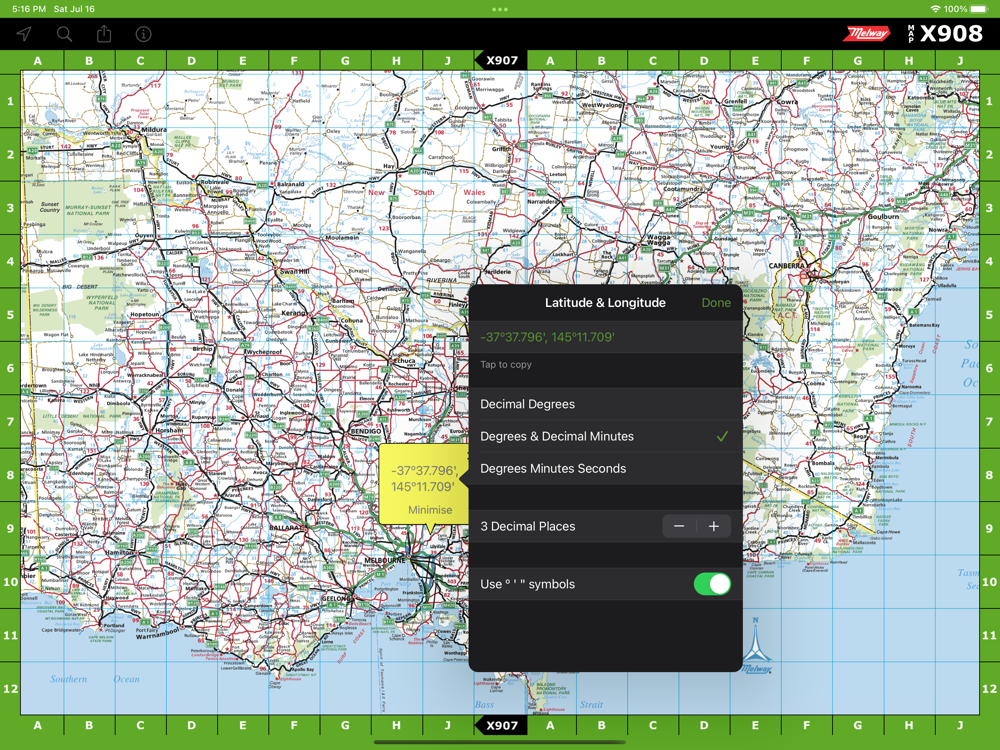Open the search magnifier icon
The height and width of the screenshot is (750, 1000).
(64, 34)
